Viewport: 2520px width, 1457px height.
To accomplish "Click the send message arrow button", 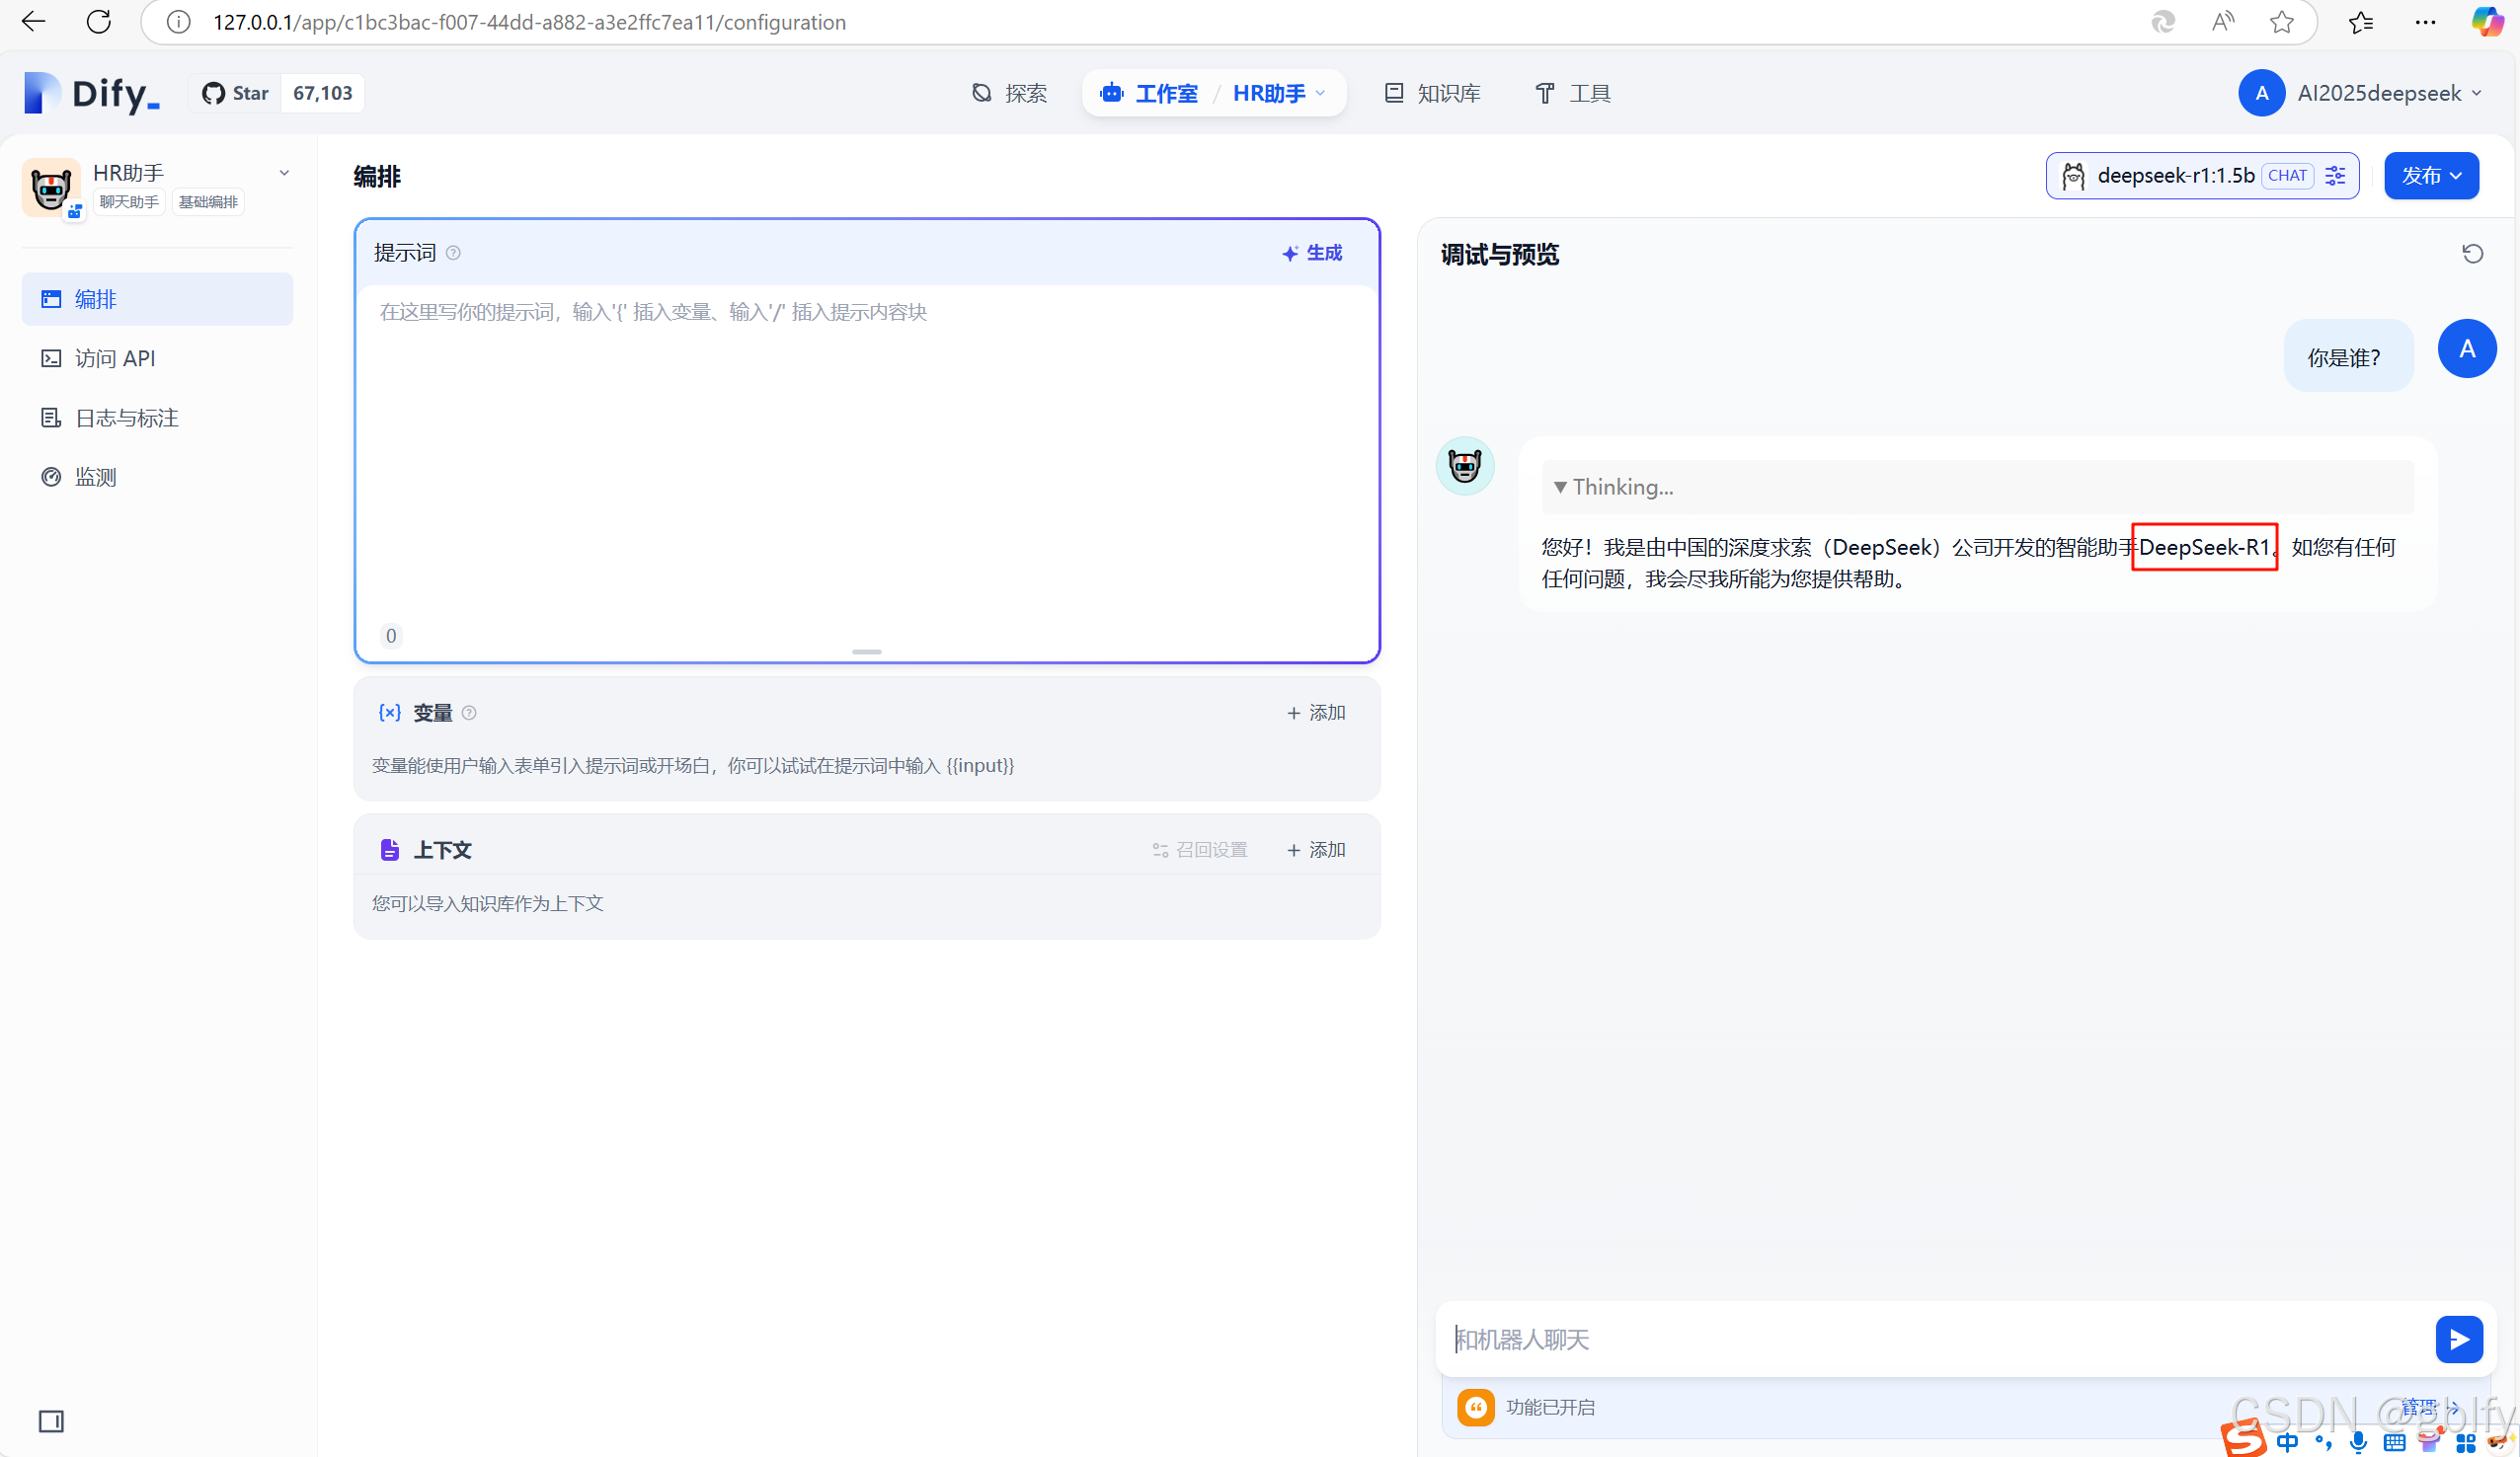I will [2458, 1339].
